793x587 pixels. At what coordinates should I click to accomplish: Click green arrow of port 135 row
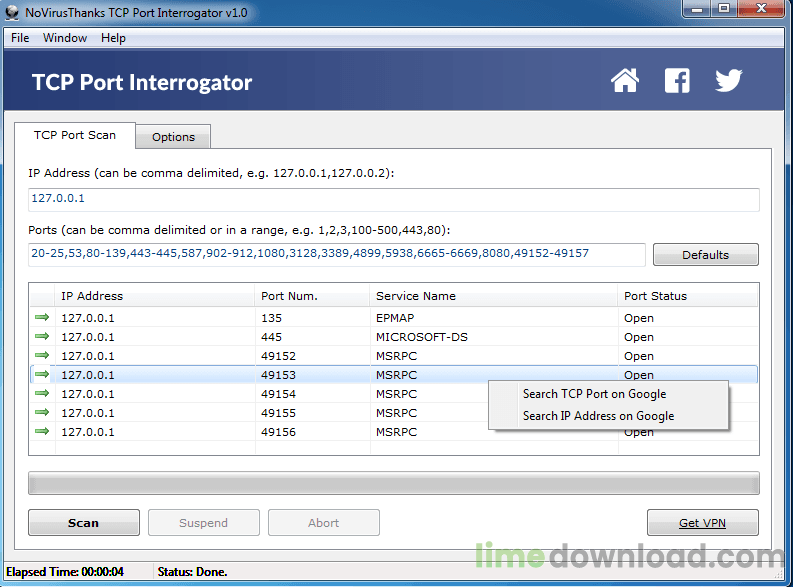[42, 318]
